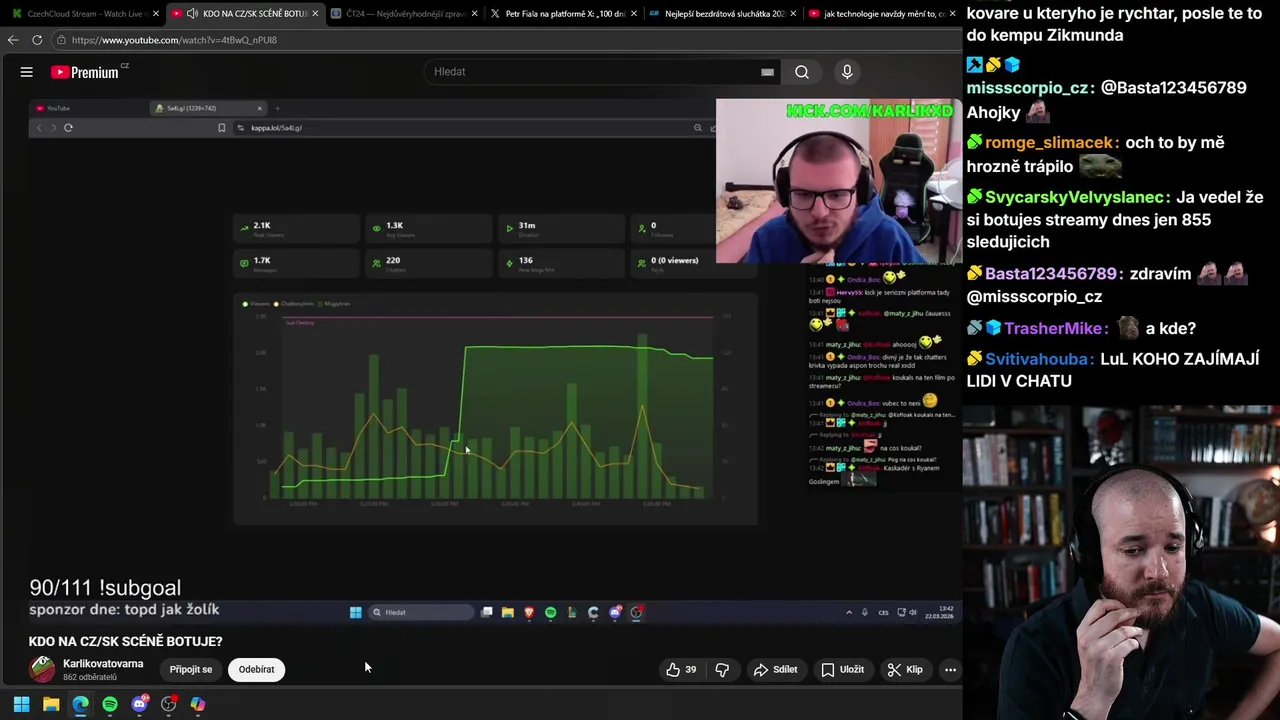Click the Připojit se join button
1280x720 pixels.
[x=191, y=670]
